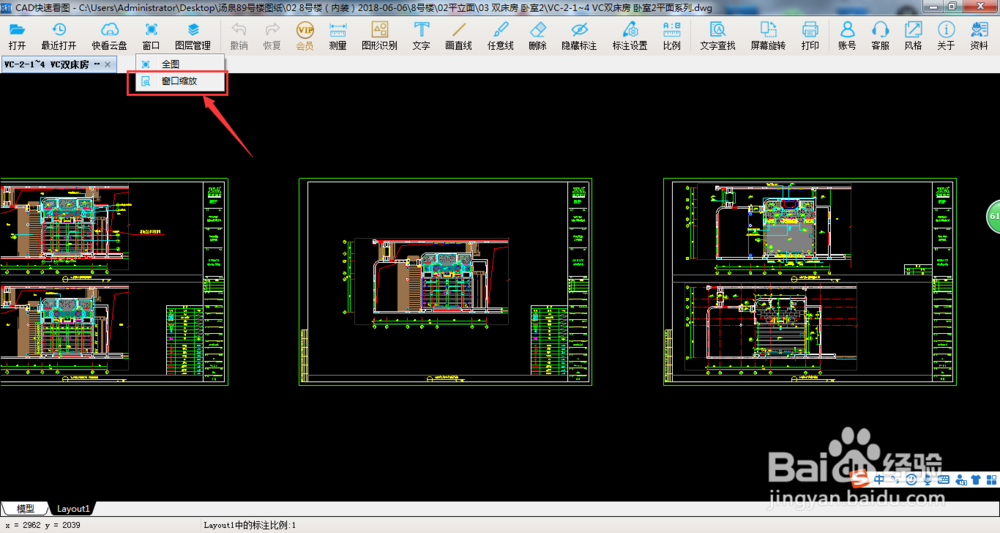Open the 快看云盘 cloud drive

[109, 36]
